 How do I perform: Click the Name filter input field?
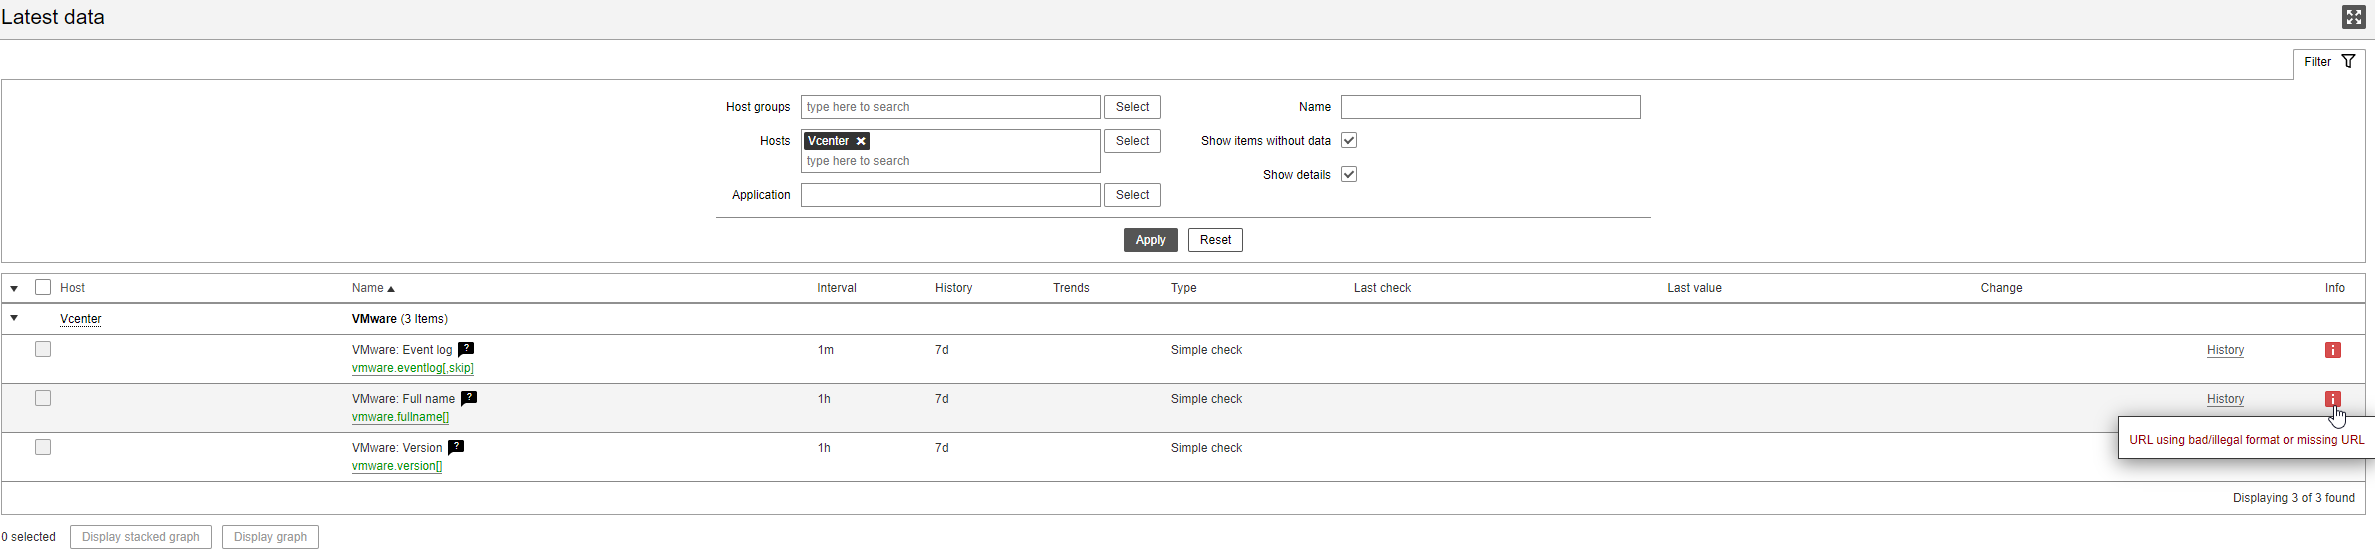[1490, 107]
